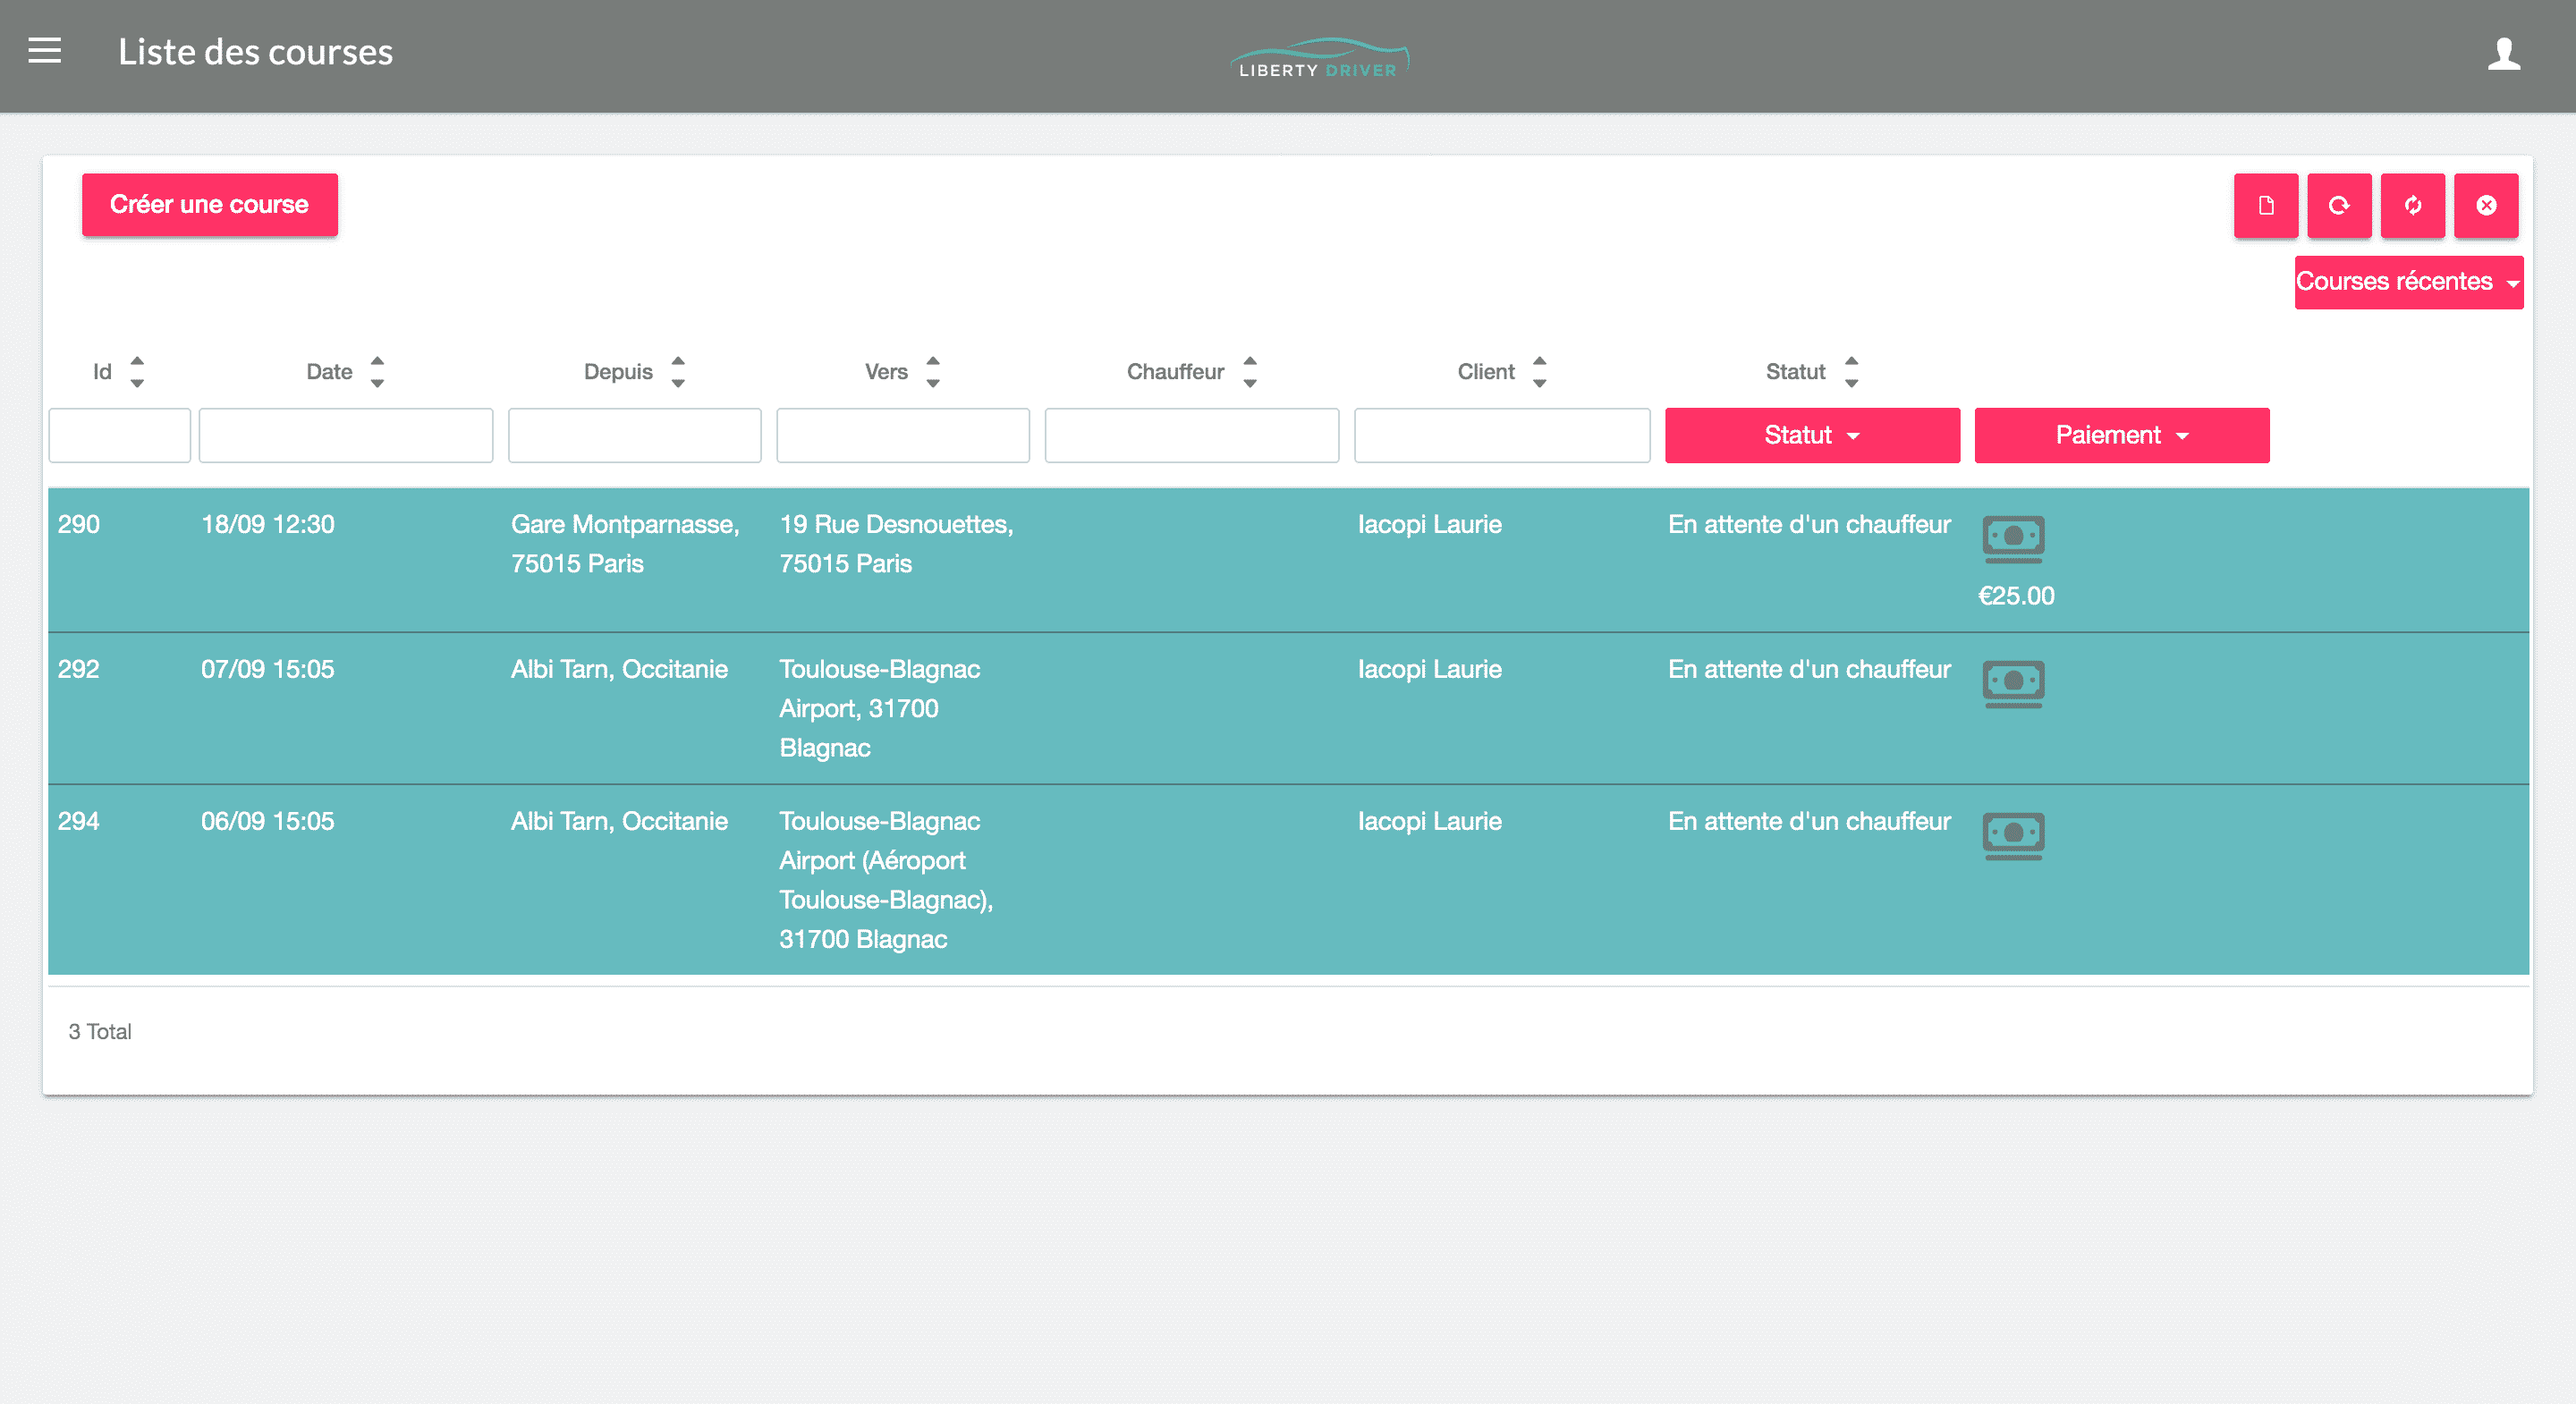Image resolution: width=2576 pixels, height=1404 pixels.
Task: Click Albi Tarn origin in row 292
Action: click(x=619, y=670)
